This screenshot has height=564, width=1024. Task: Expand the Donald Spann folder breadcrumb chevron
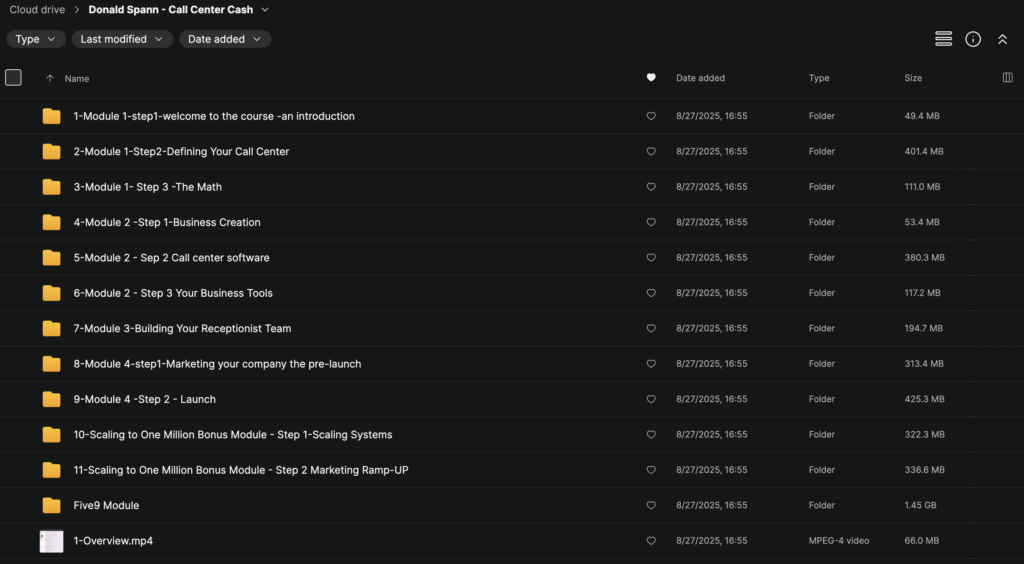pos(265,10)
